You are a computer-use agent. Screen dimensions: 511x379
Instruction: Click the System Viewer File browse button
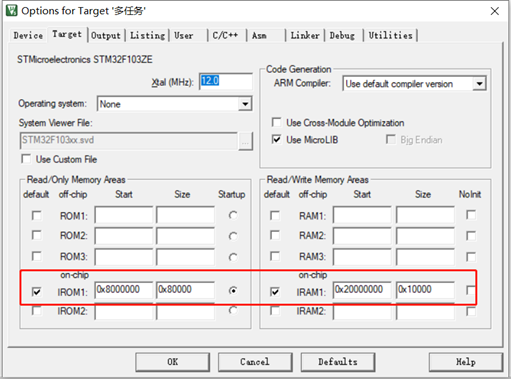tap(245, 141)
